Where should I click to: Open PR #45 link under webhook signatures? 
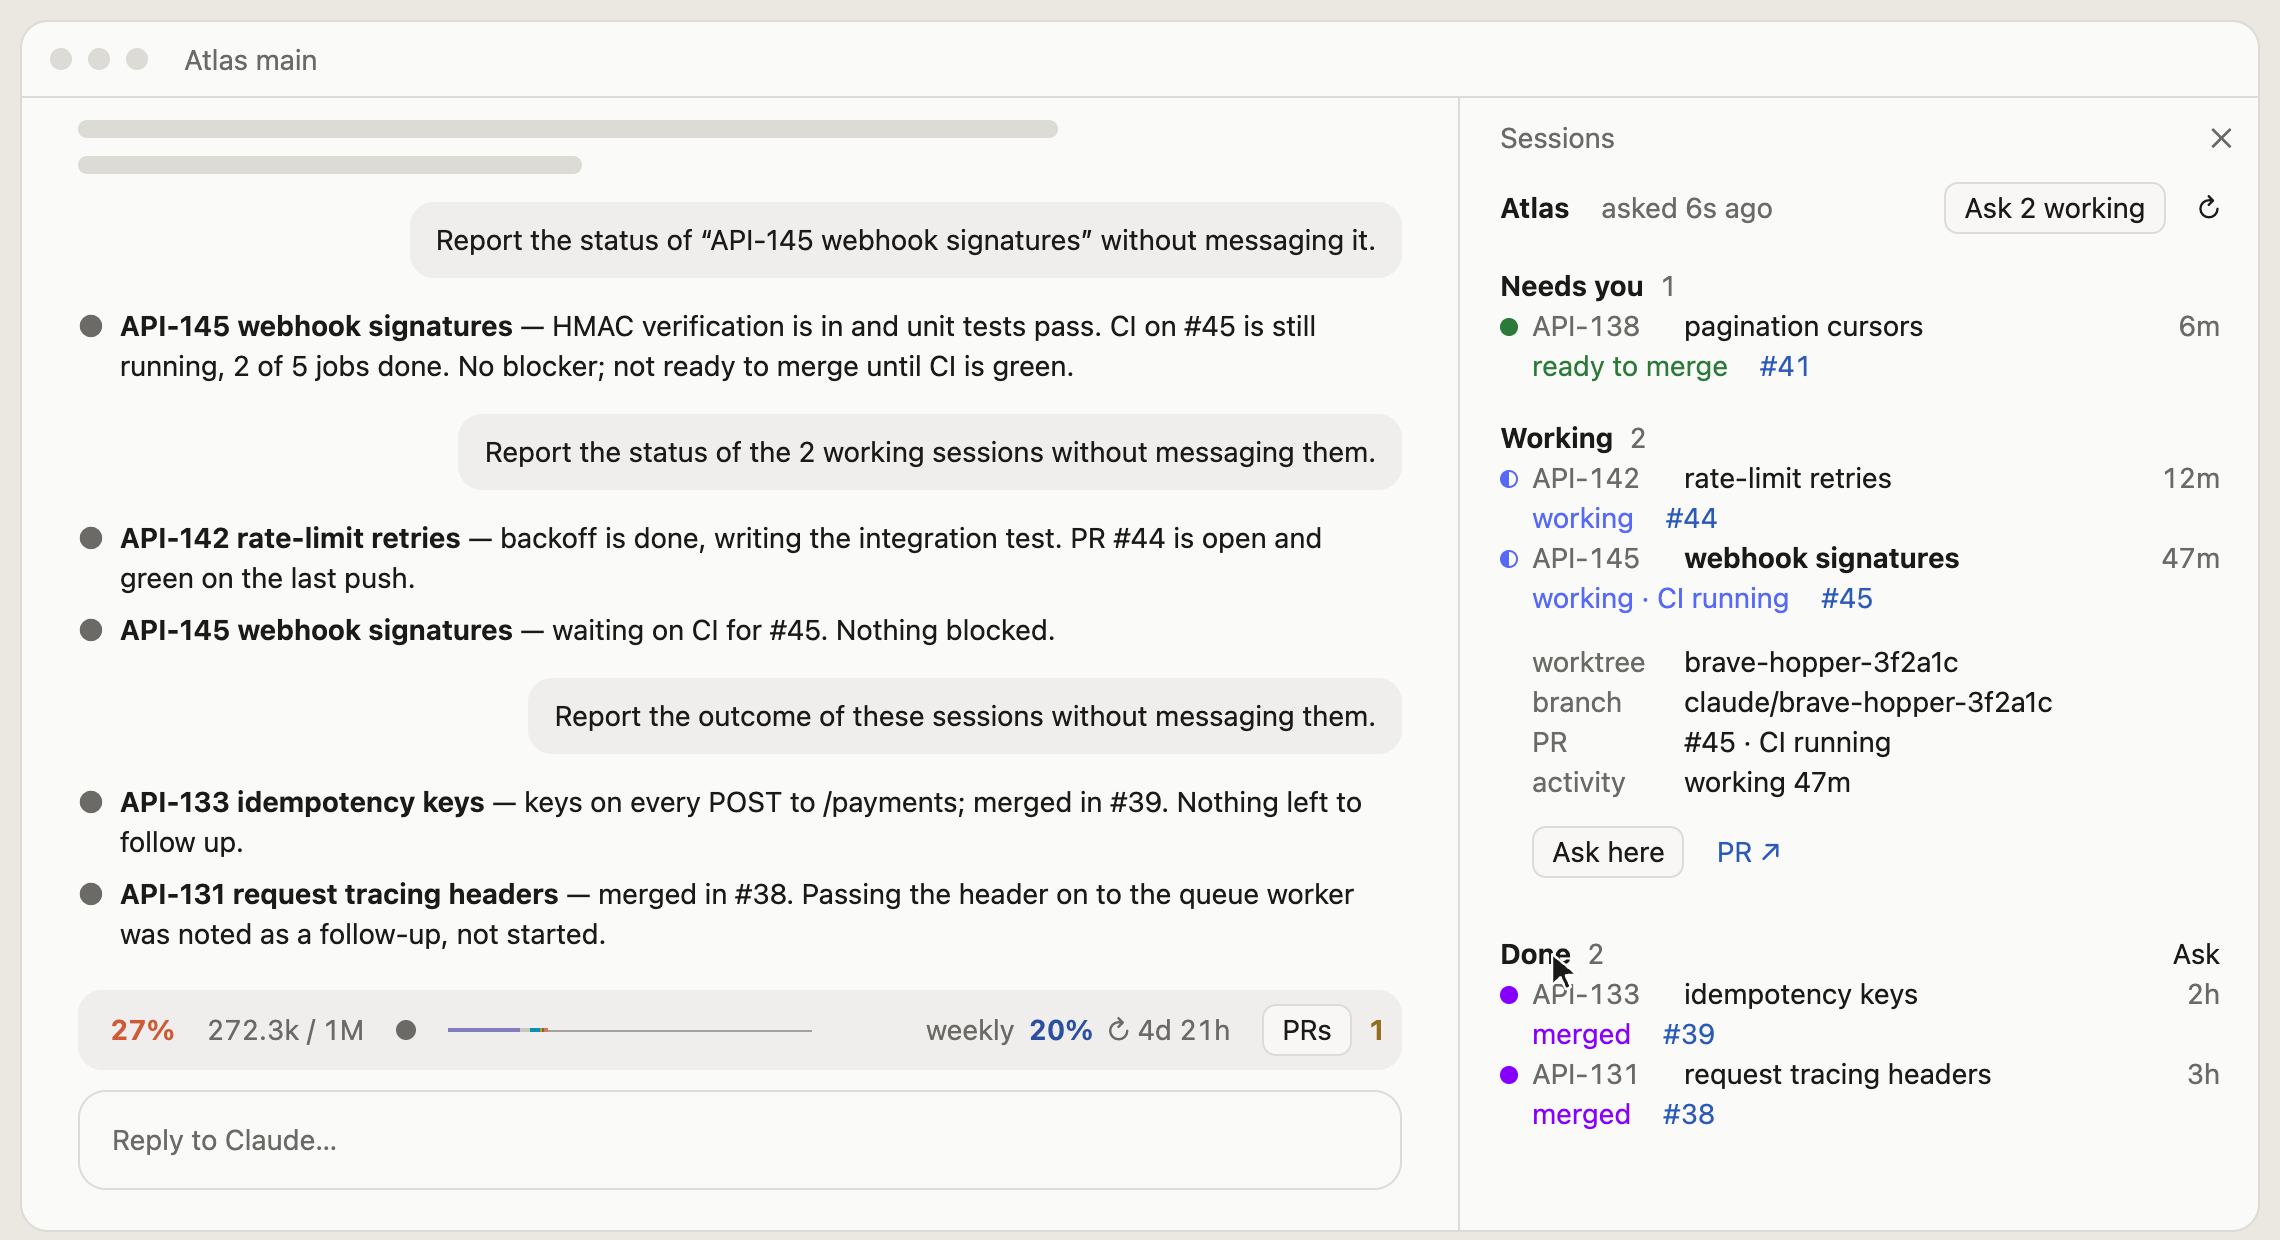click(x=1846, y=598)
